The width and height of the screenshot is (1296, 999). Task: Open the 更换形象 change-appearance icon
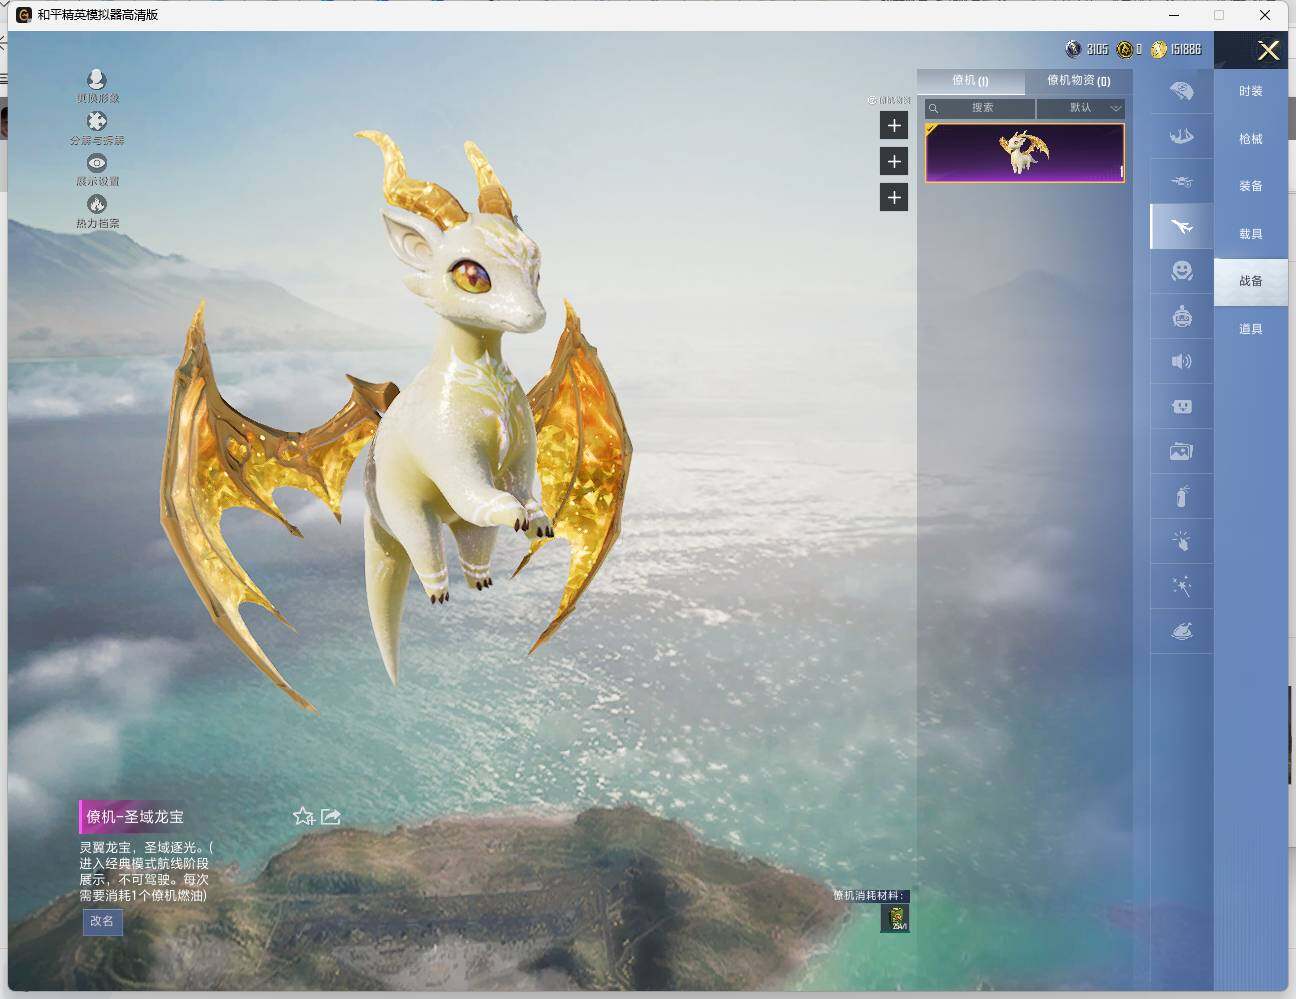pos(96,79)
